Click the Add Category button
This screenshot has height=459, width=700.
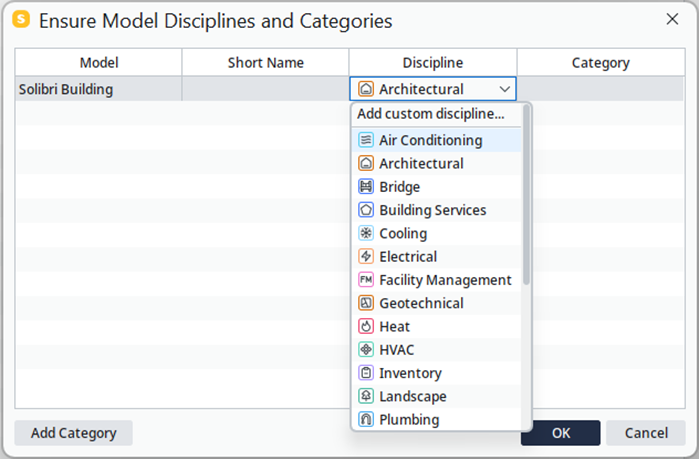coord(74,433)
